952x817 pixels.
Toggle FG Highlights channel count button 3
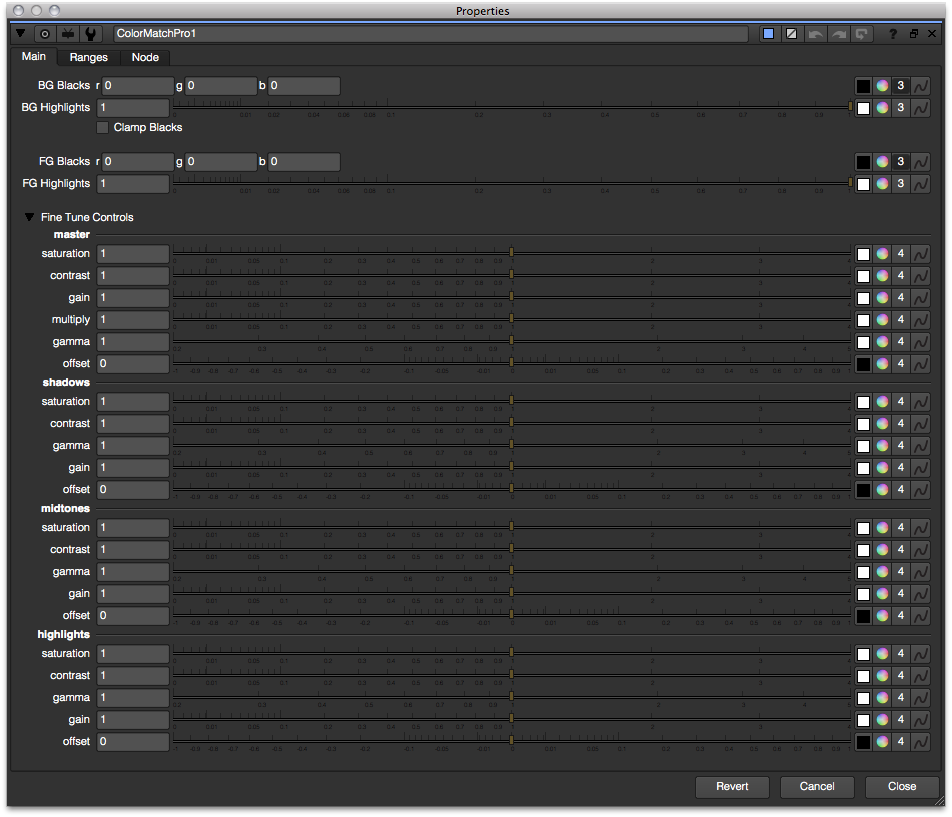(901, 183)
